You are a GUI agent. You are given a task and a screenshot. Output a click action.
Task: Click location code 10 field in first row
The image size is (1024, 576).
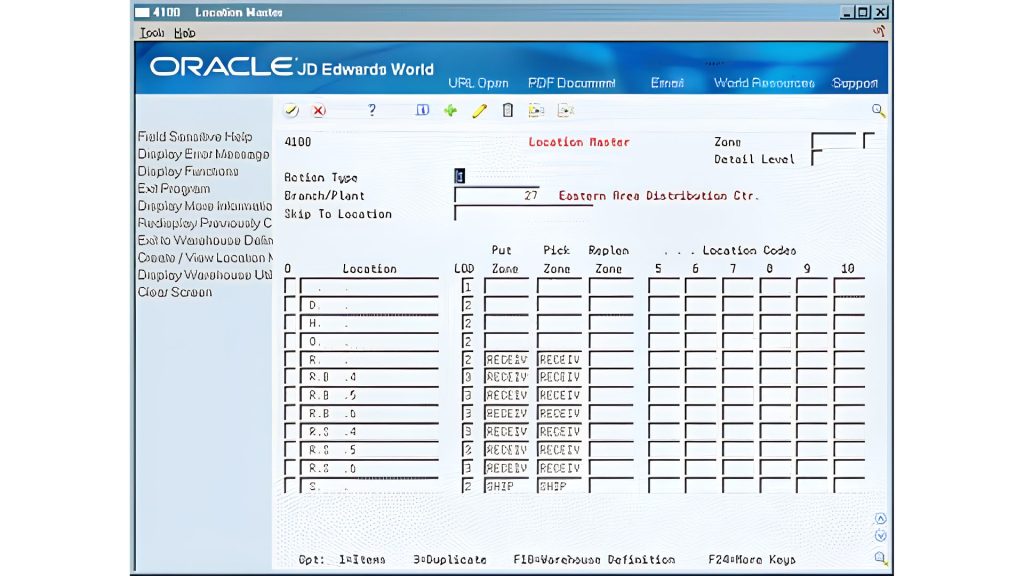849,286
